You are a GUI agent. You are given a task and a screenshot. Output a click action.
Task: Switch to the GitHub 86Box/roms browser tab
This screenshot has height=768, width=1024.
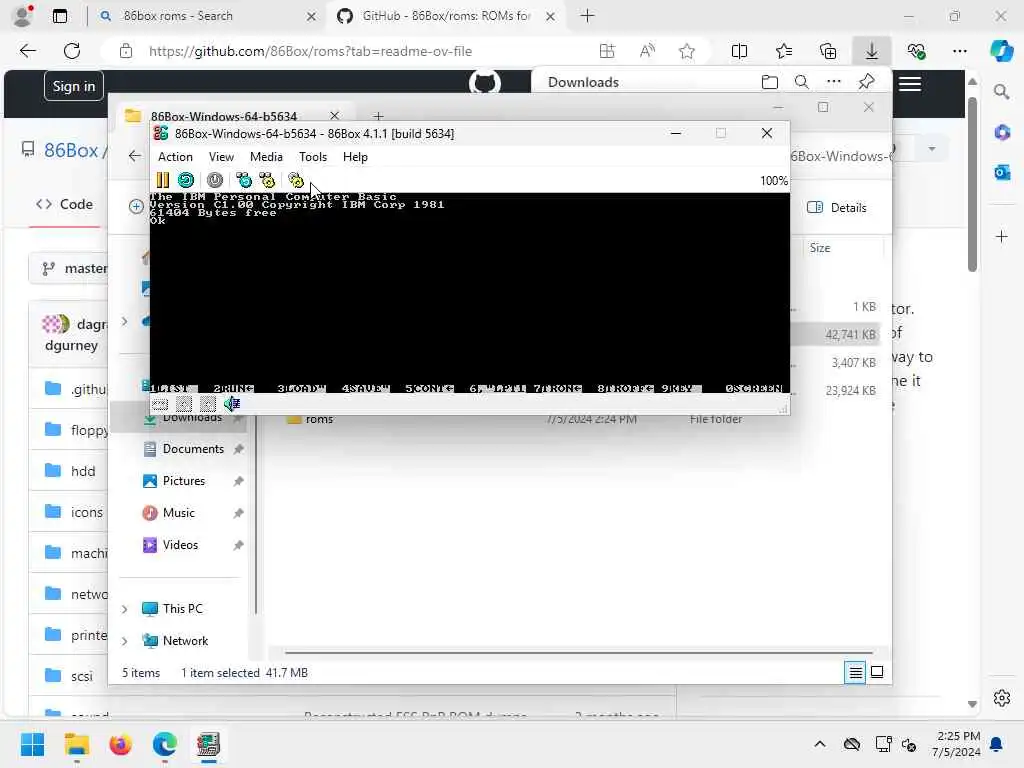point(446,16)
